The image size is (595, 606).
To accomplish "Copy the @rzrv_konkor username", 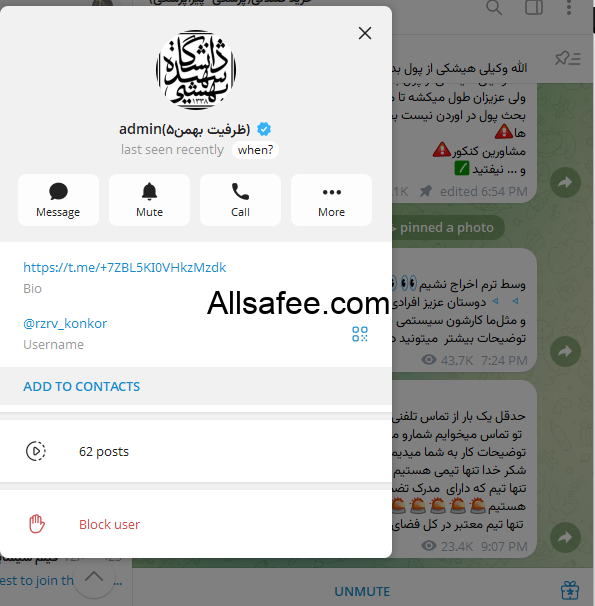I will [x=65, y=323].
